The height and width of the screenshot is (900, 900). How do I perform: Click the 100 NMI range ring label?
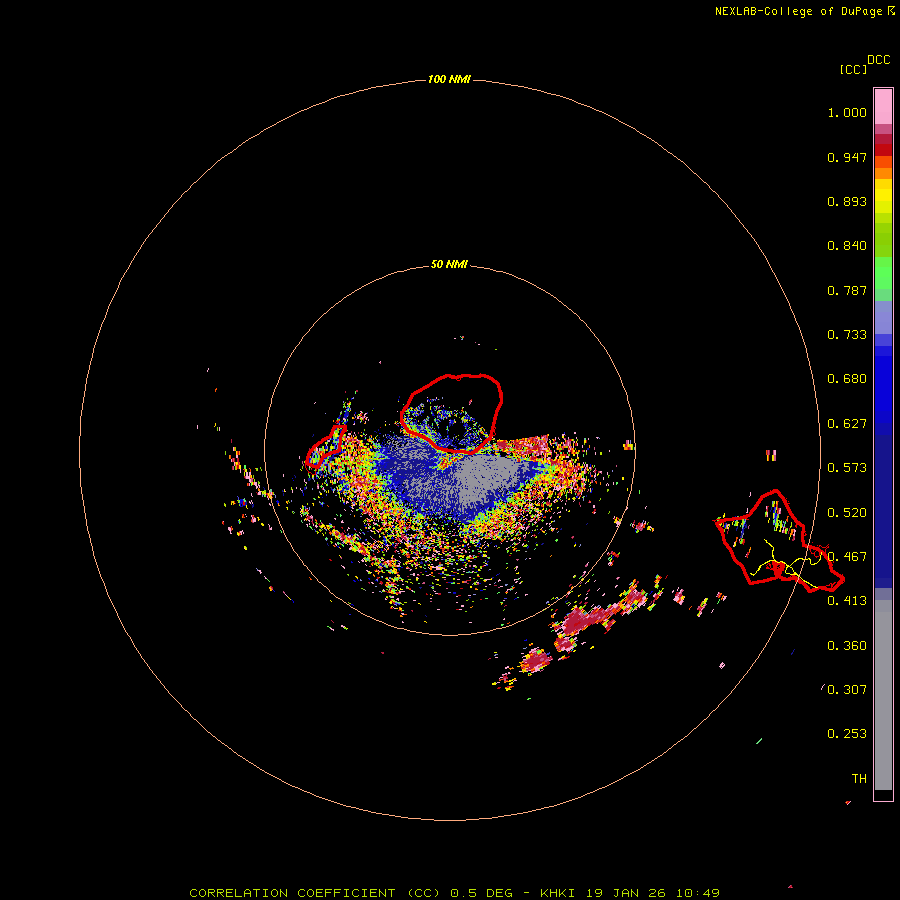449,79
